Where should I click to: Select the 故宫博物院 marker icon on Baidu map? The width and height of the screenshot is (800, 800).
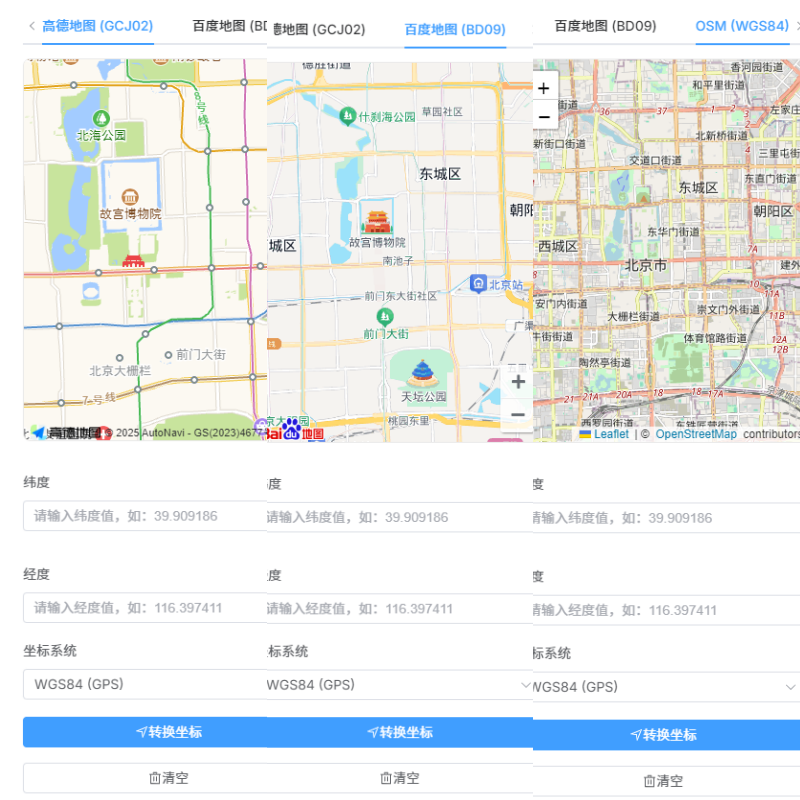(x=377, y=222)
